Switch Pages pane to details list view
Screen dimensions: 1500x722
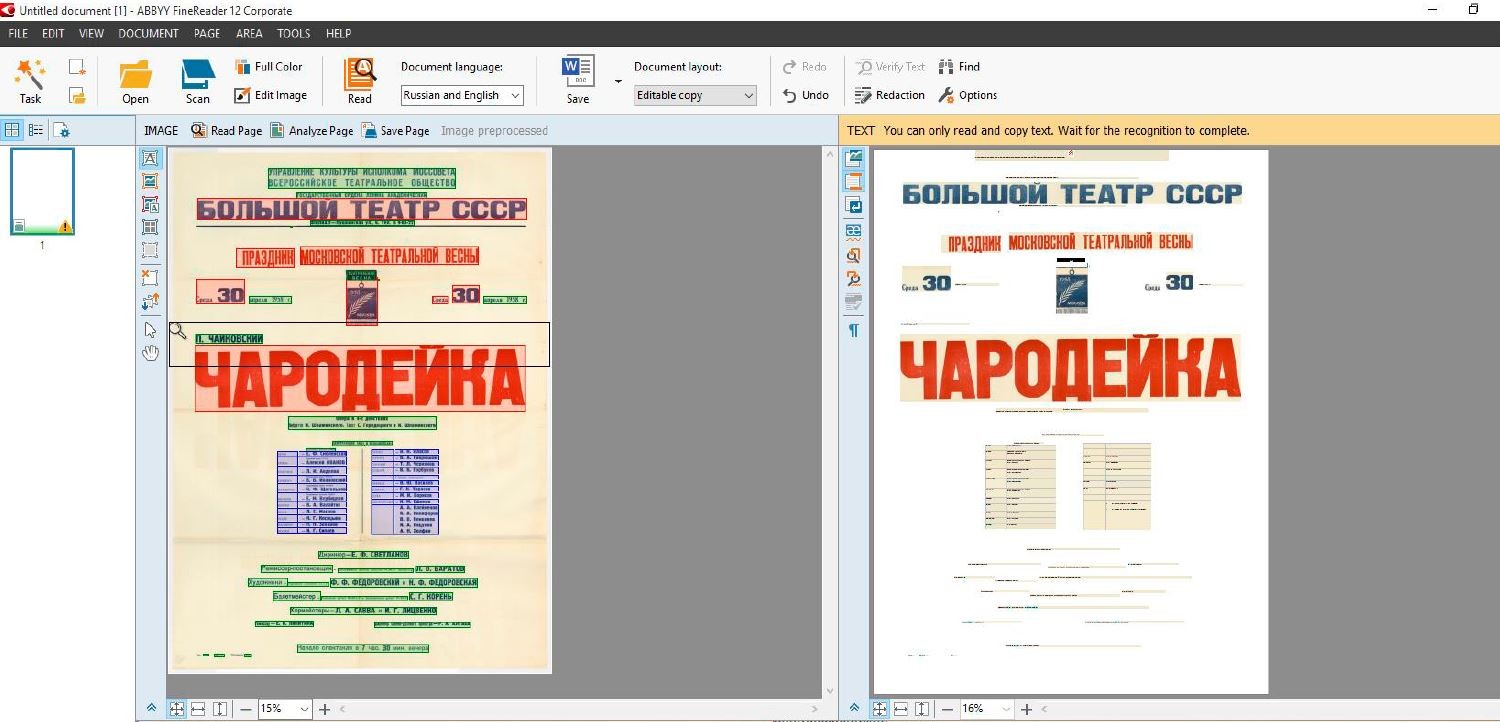click(x=36, y=130)
